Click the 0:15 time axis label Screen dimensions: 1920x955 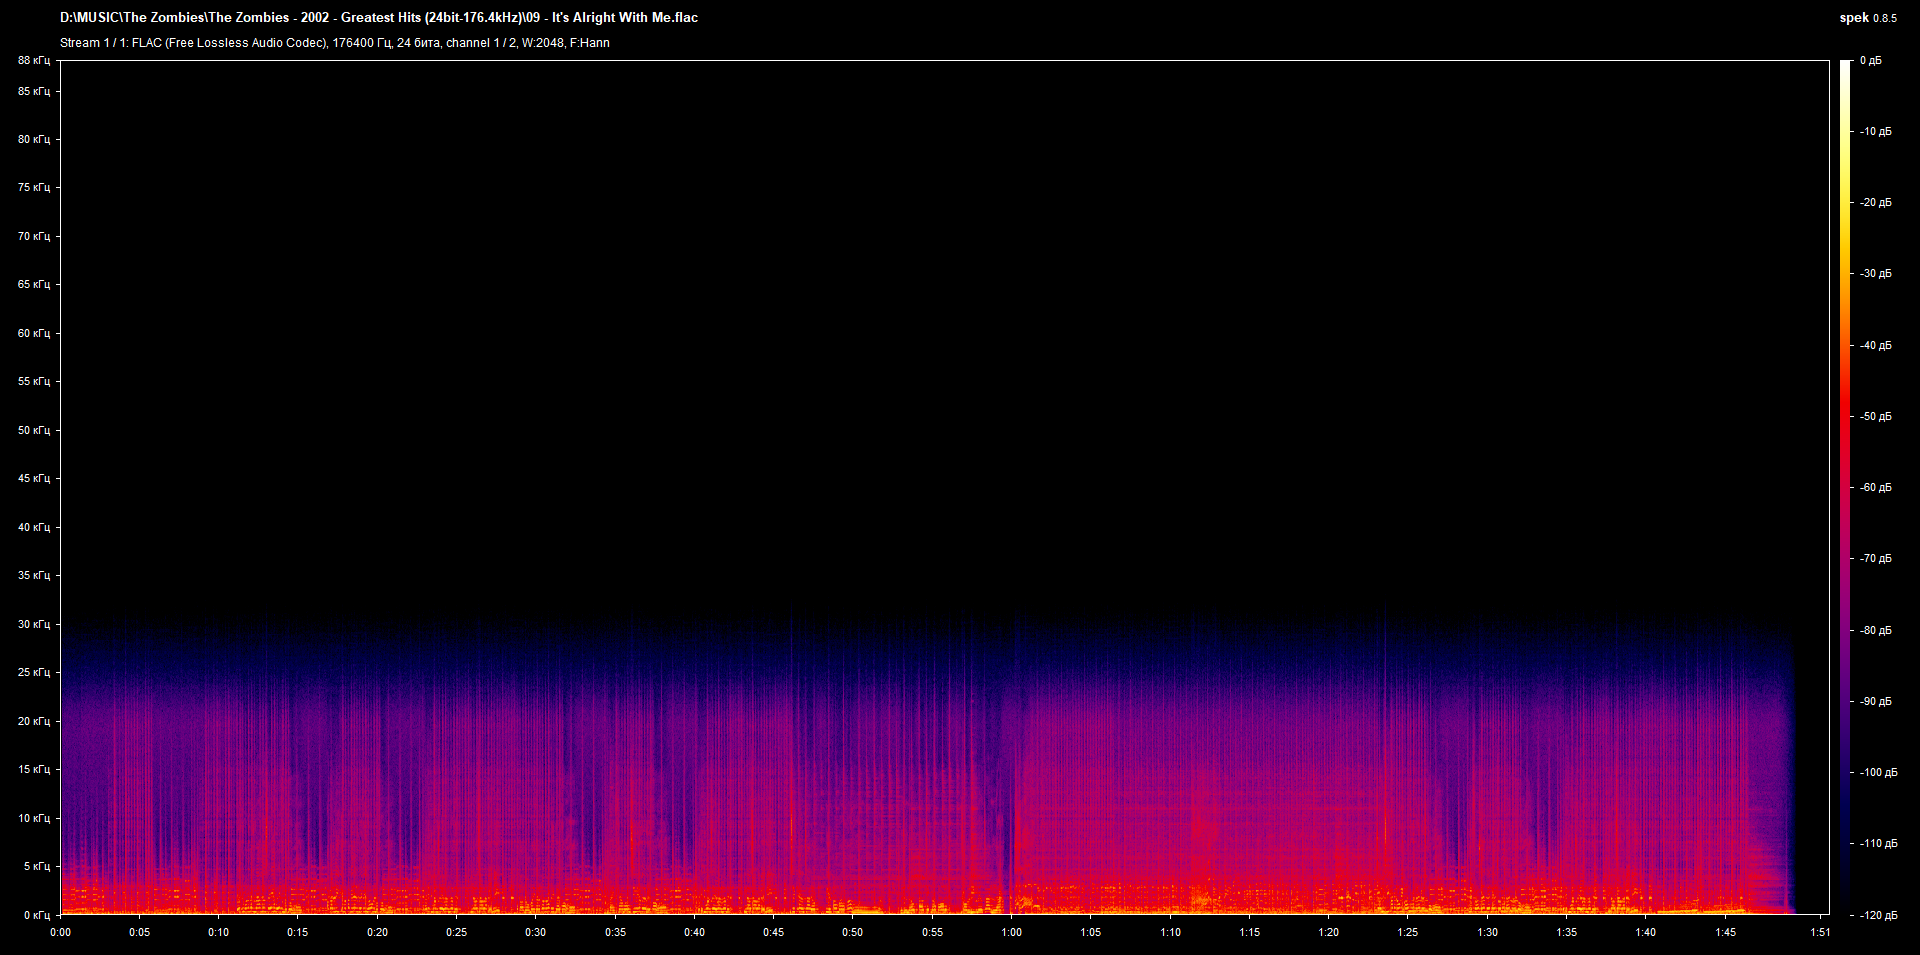point(298,932)
